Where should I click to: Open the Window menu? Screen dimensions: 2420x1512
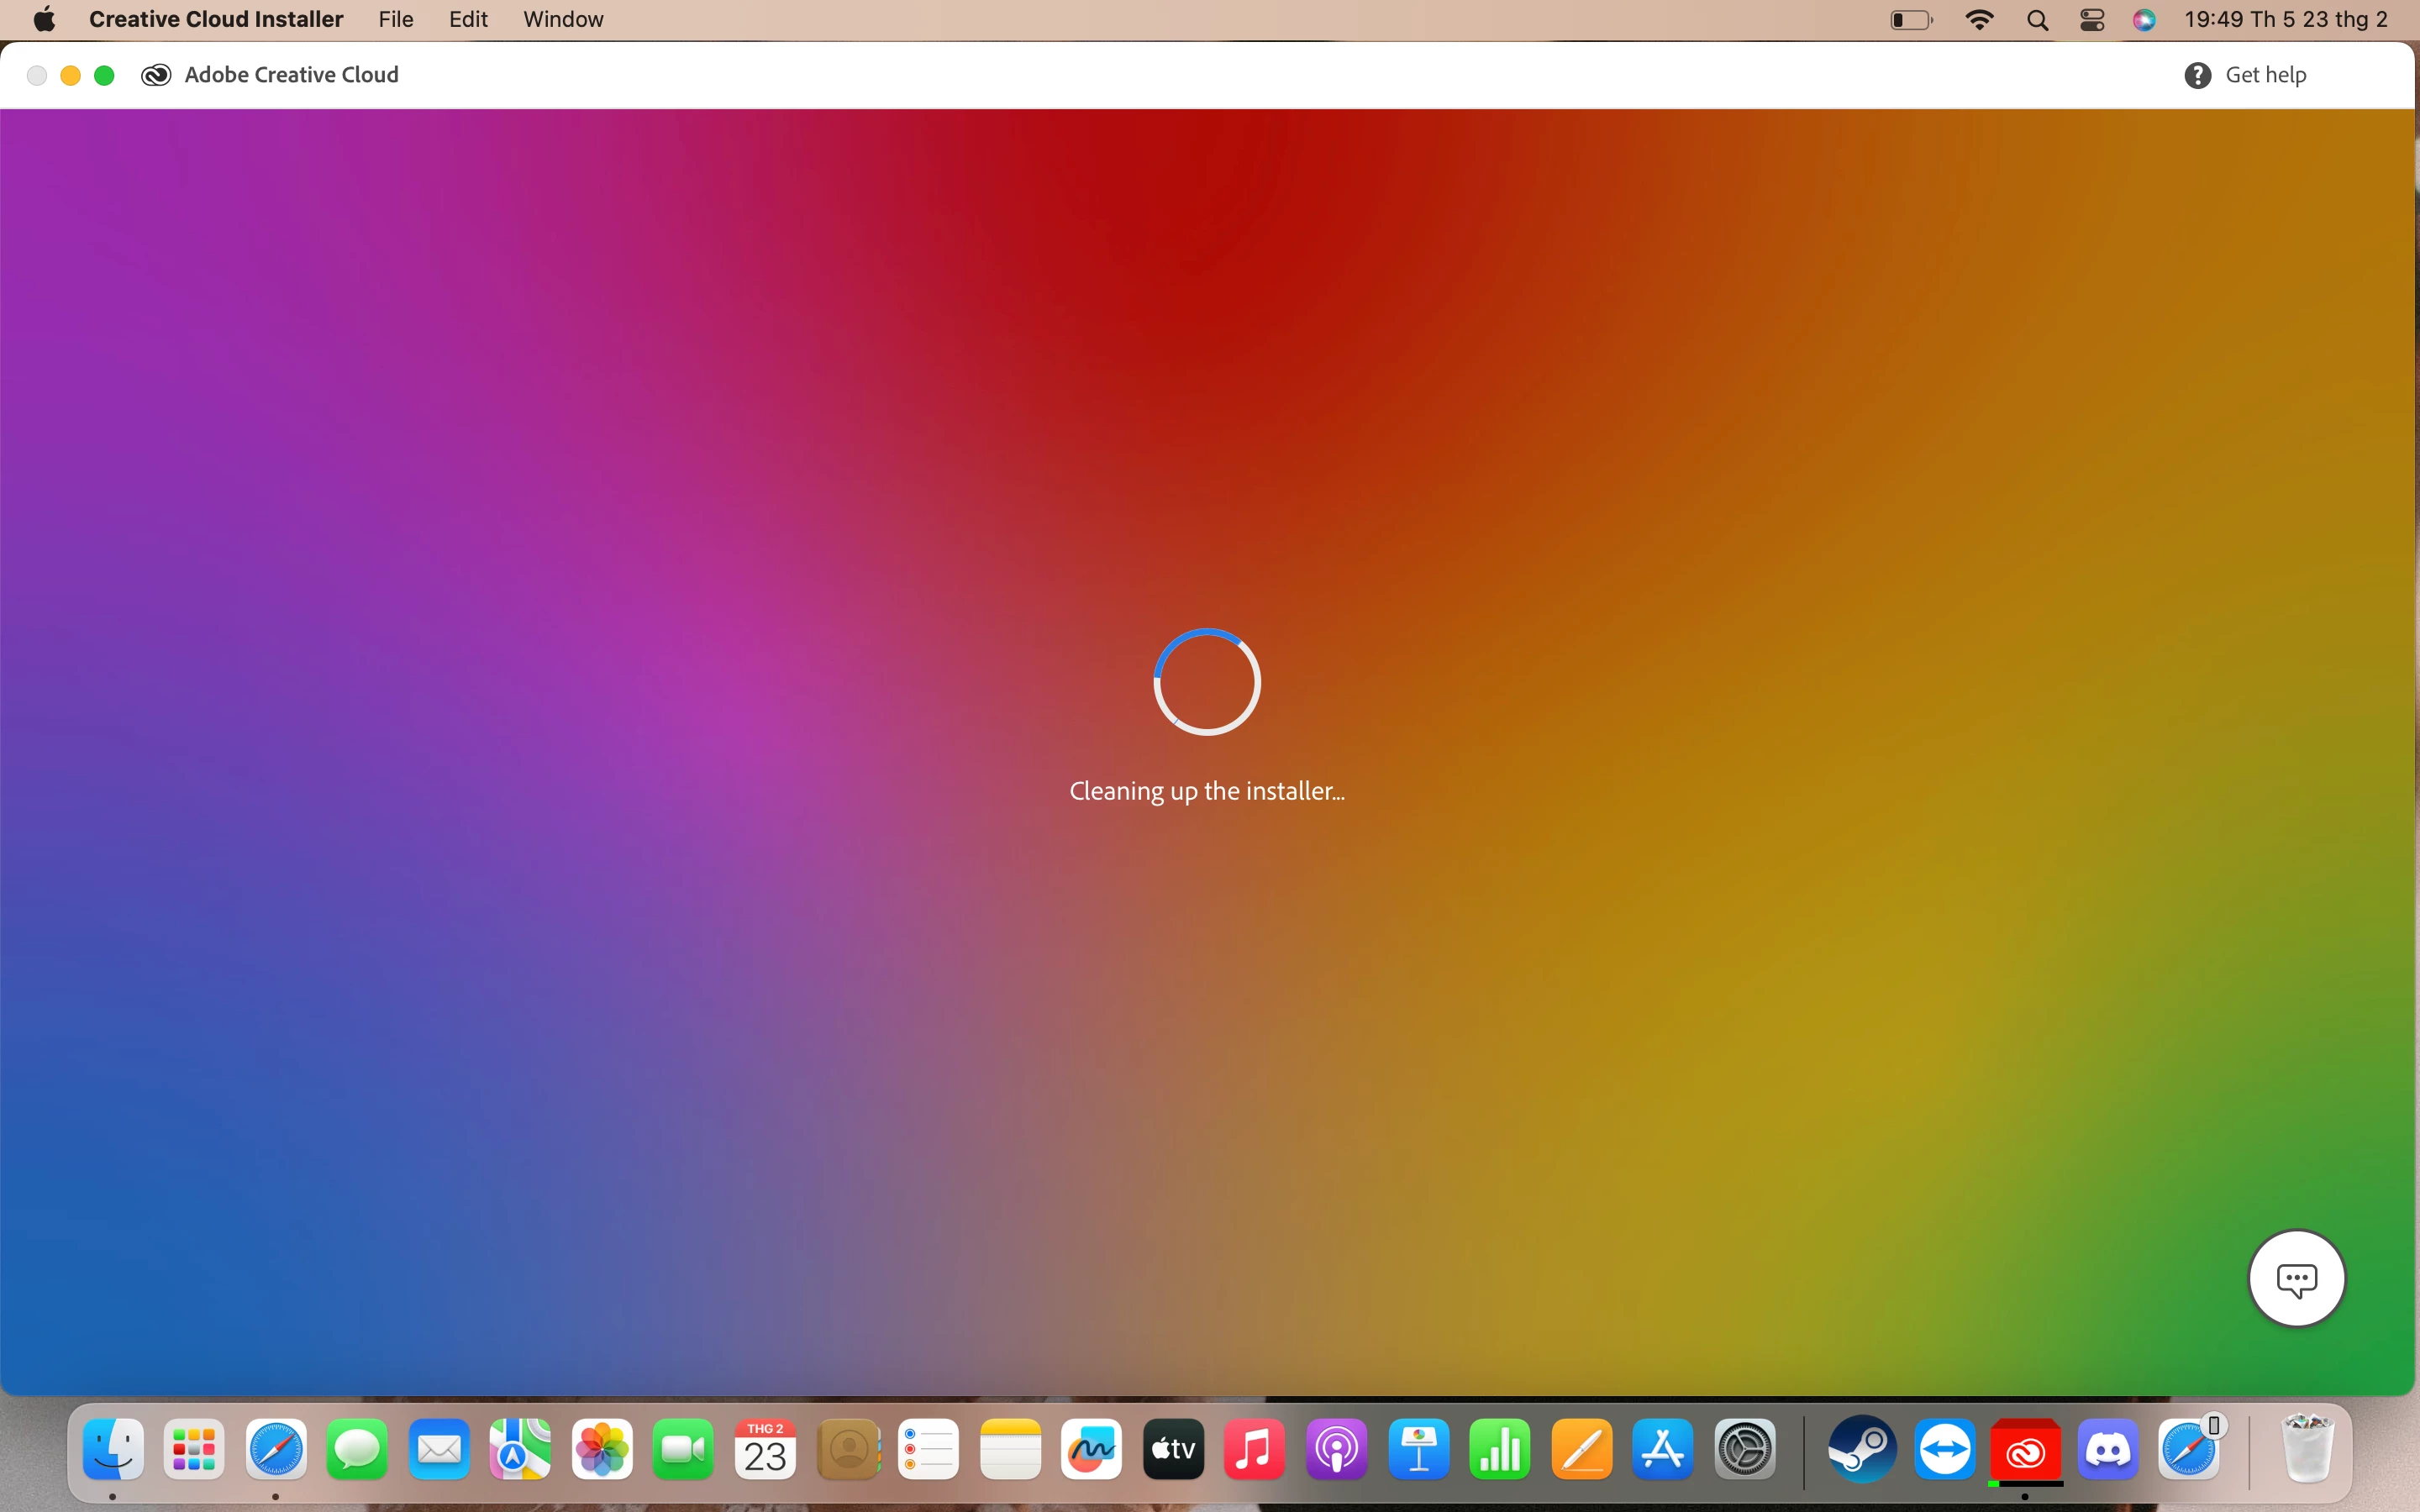coord(563,19)
